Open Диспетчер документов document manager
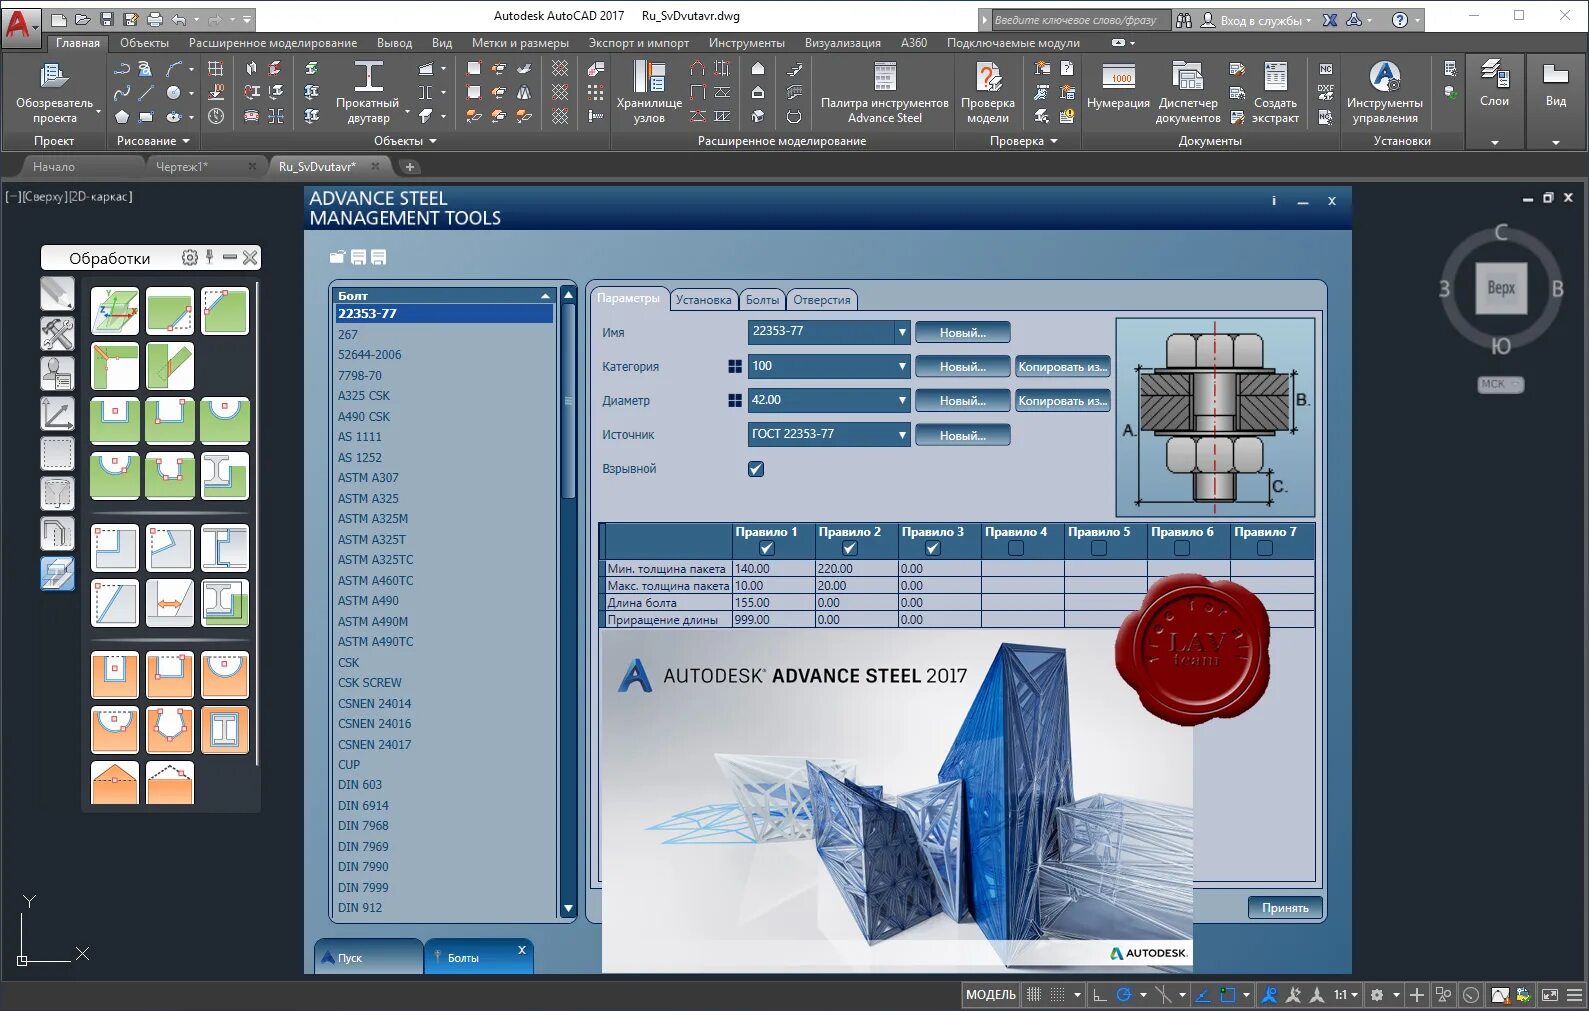1589x1011 pixels. pos(1188,91)
